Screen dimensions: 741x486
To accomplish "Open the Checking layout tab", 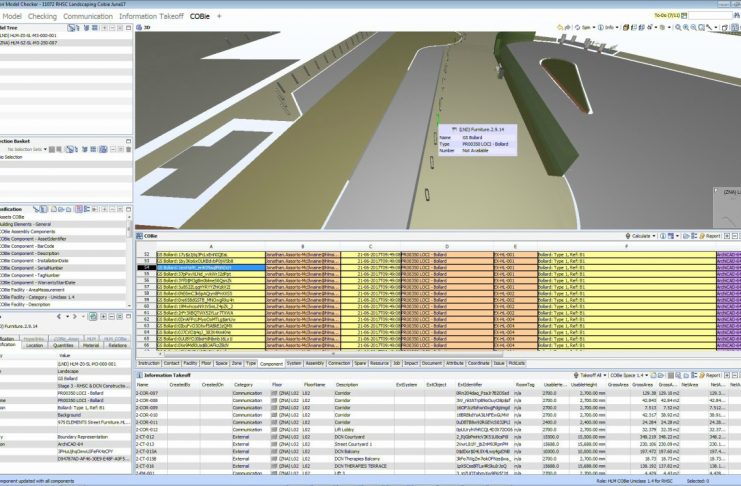I will point(42,16).
